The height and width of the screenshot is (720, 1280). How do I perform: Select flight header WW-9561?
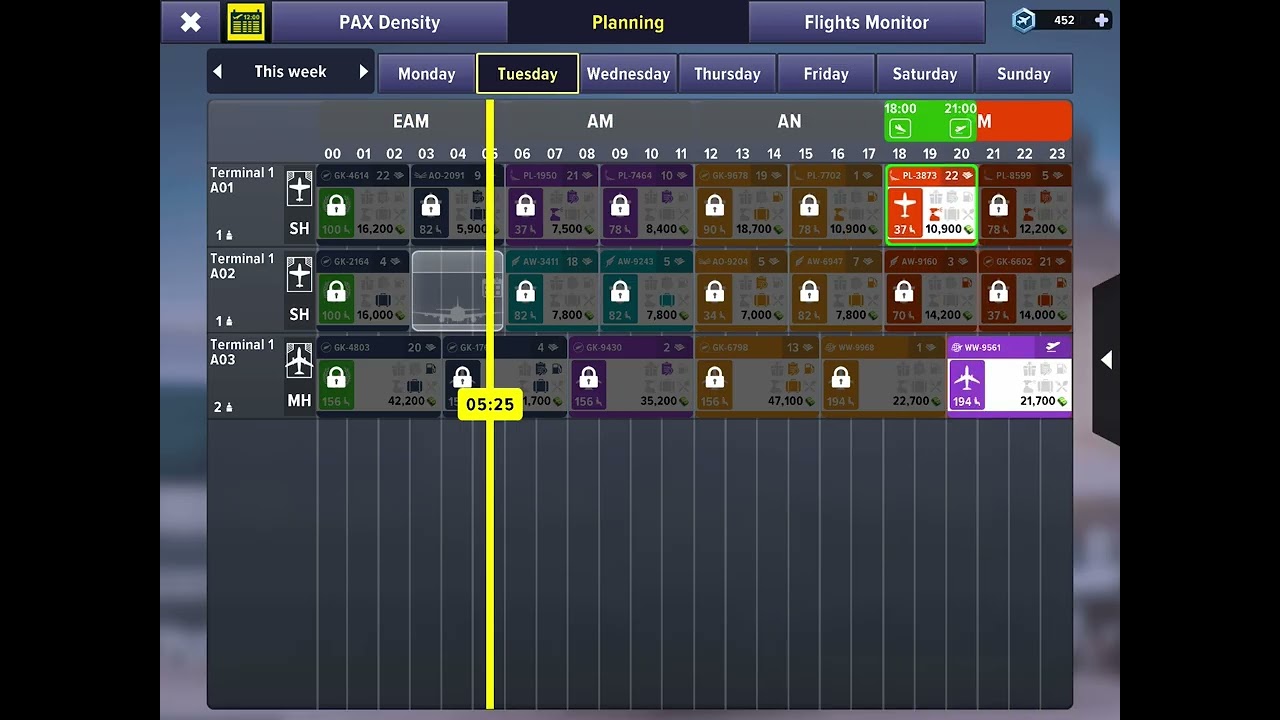coord(1009,347)
